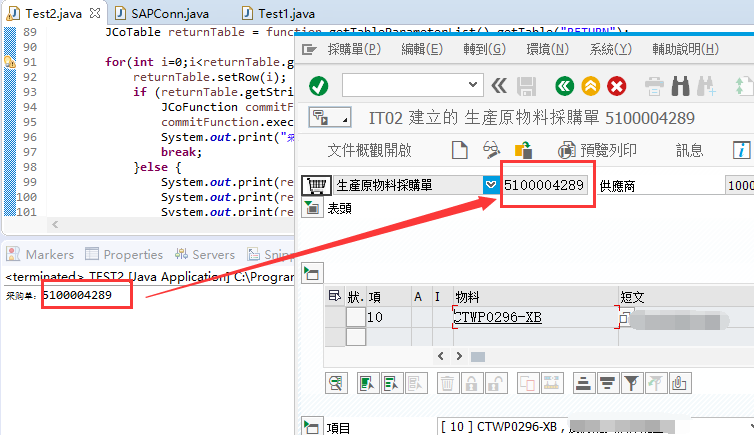The image size is (754, 435).
Task: Click the 訊息 button
Action: (x=690, y=150)
